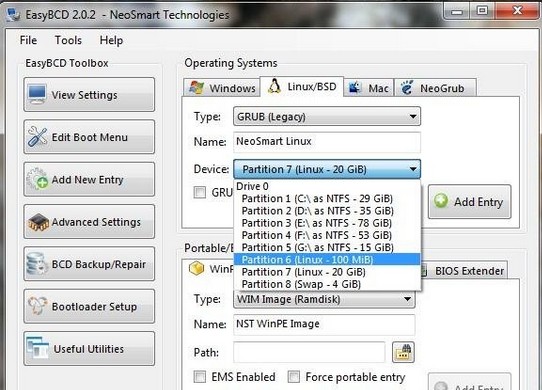Switch to the BIOS Extender tab

tap(465, 271)
